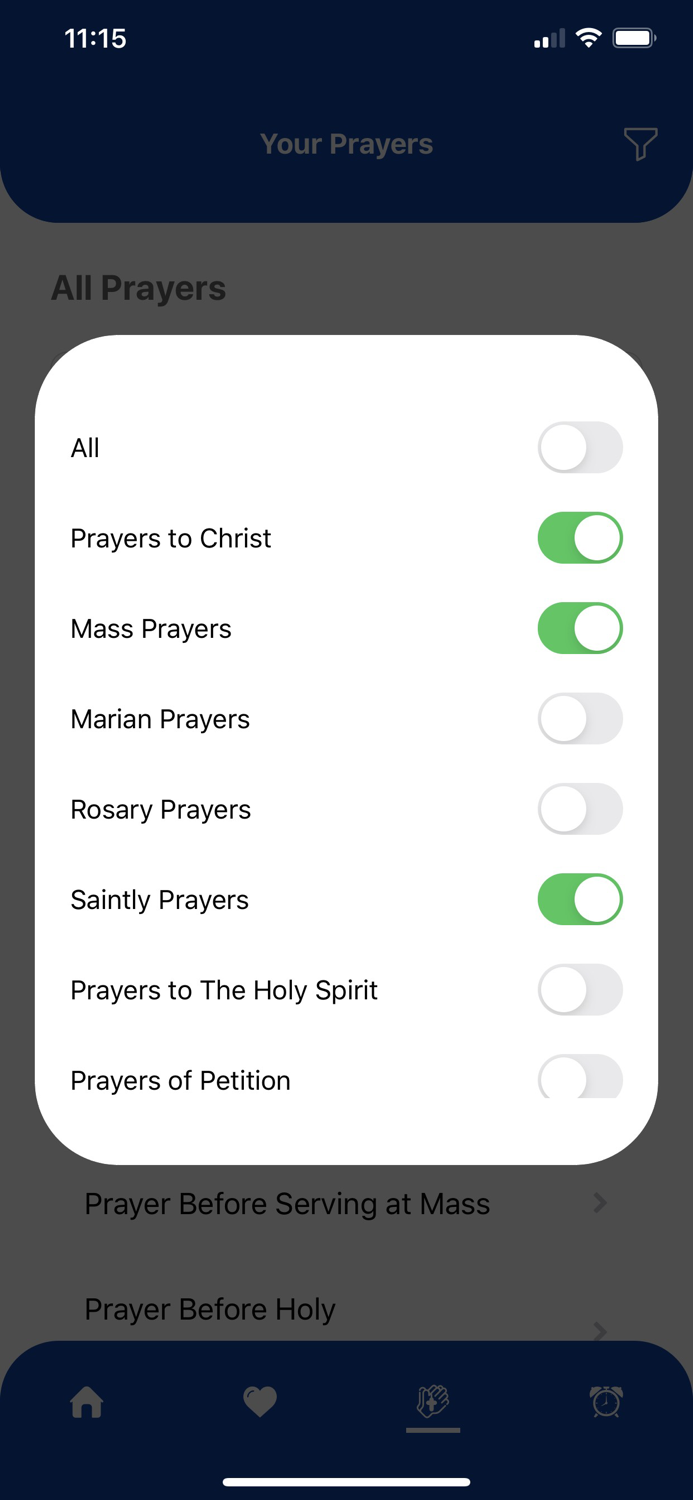Tap the home indicator bar
This screenshot has height=1500, width=693.
point(346,1482)
